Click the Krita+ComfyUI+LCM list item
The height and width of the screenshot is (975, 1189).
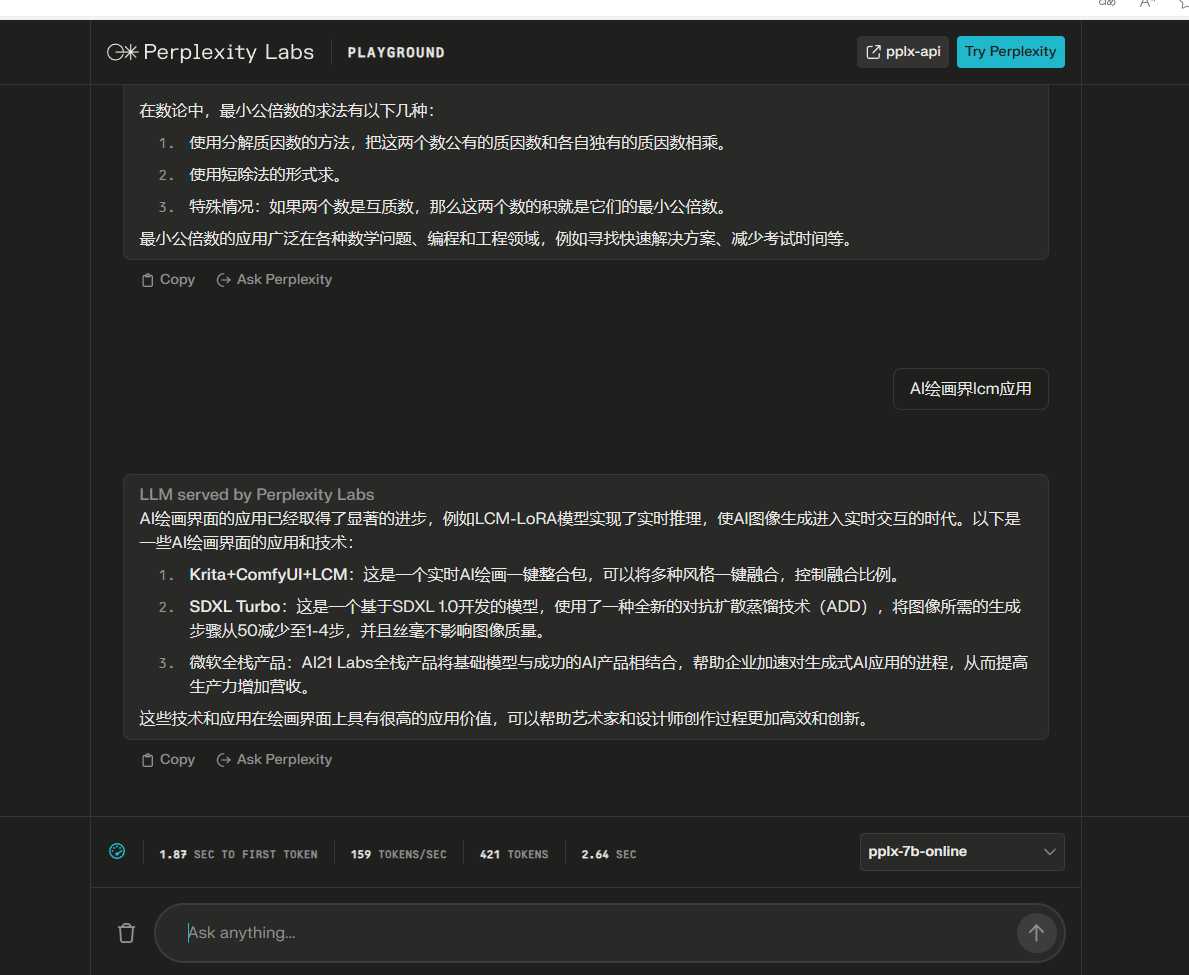point(545,575)
